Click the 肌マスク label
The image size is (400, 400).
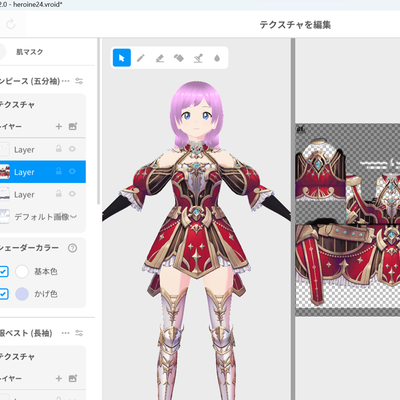(x=30, y=52)
